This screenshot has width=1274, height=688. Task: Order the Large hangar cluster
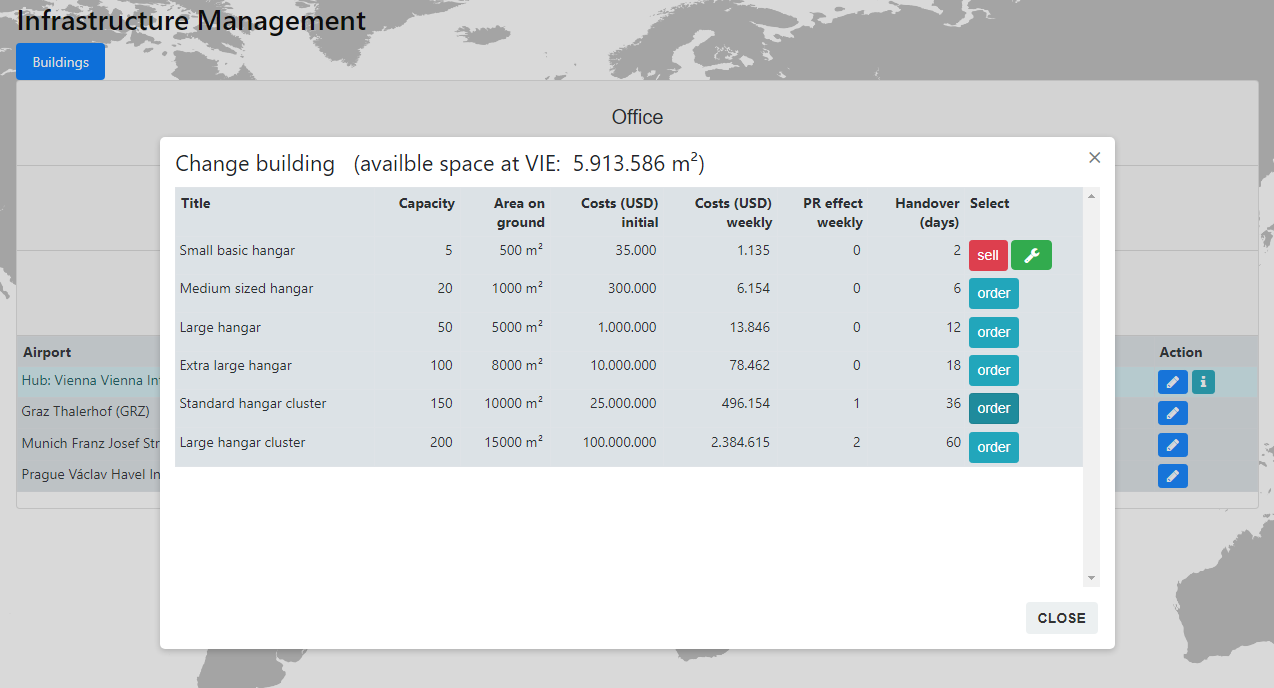point(994,447)
